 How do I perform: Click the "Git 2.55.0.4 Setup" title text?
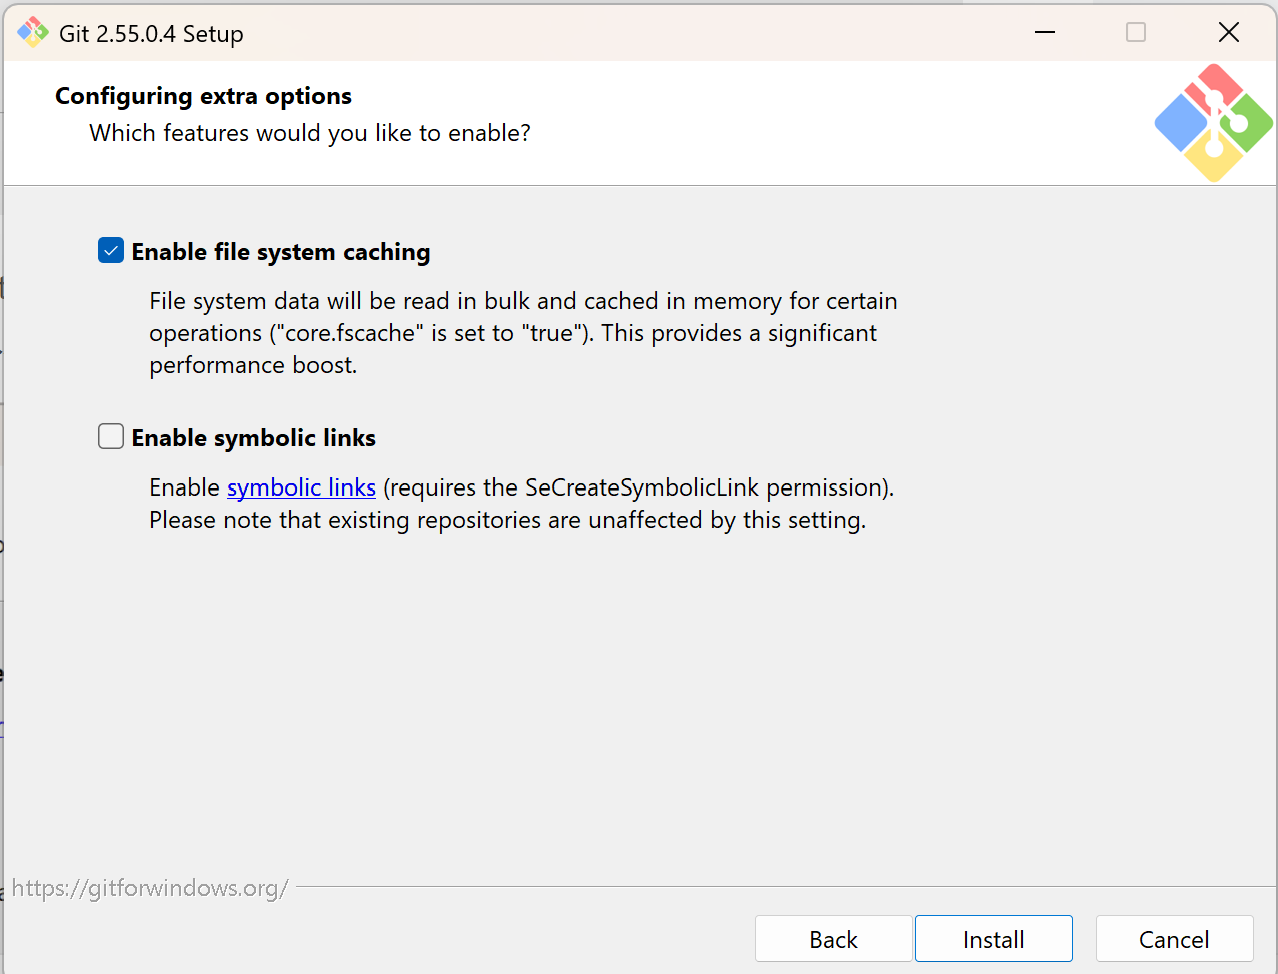(151, 34)
